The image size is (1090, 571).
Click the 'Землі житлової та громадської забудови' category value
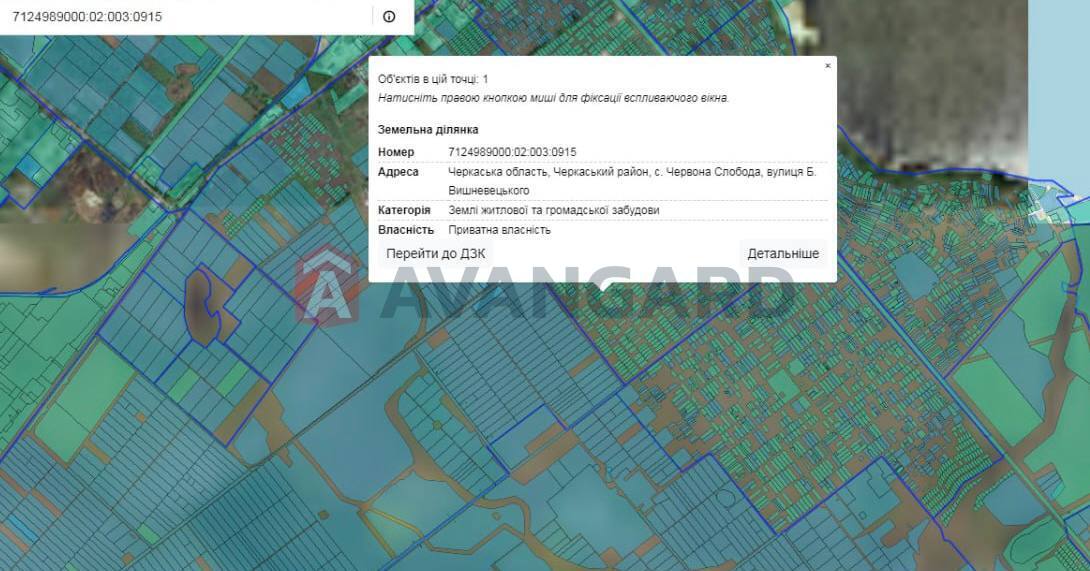point(553,210)
